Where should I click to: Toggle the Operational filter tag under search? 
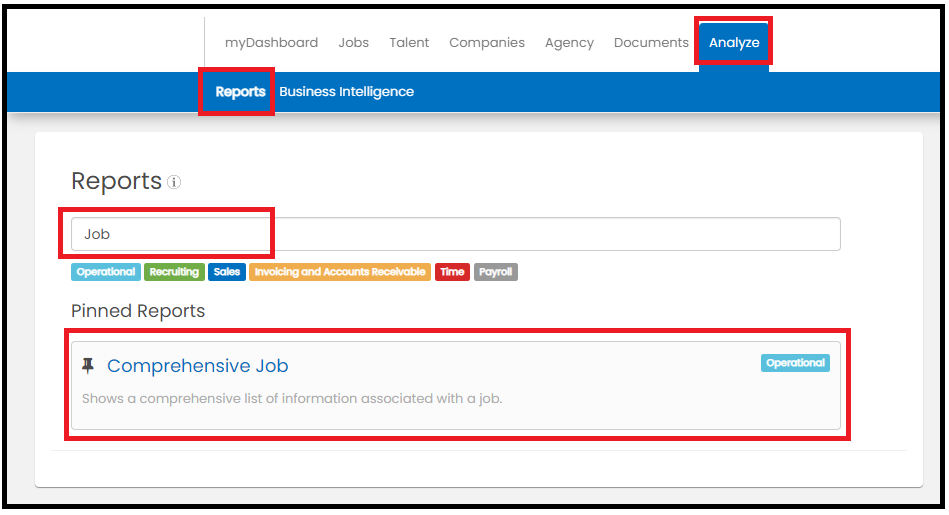coord(106,272)
